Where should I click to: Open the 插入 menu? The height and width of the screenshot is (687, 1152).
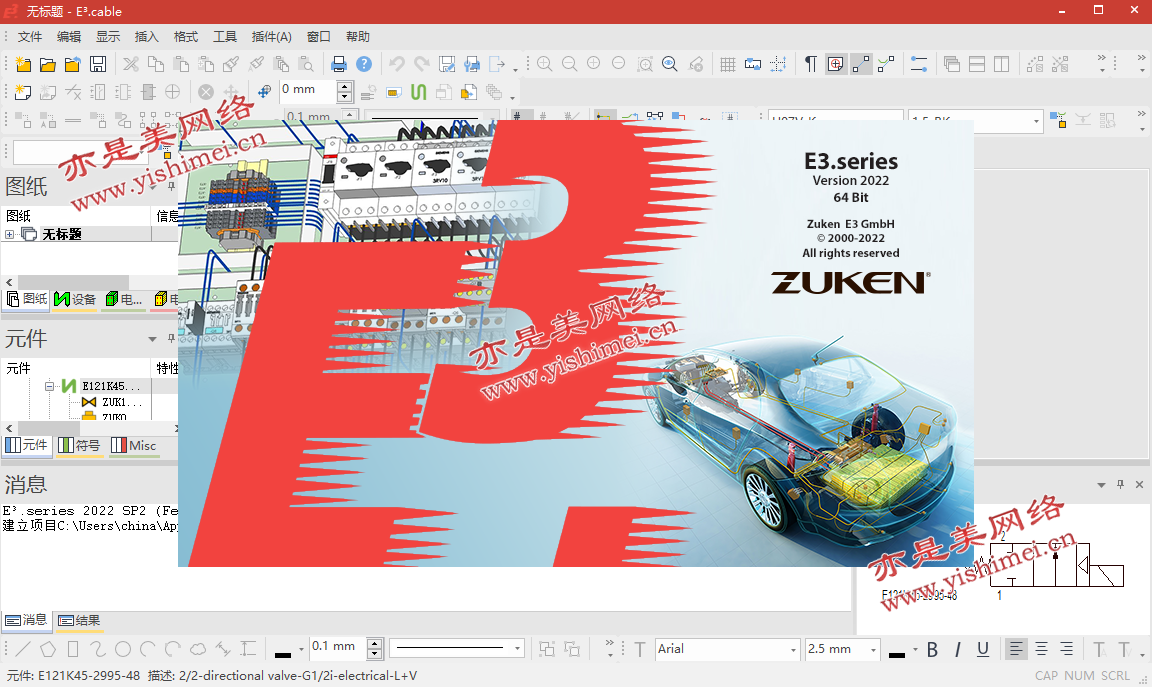point(147,37)
